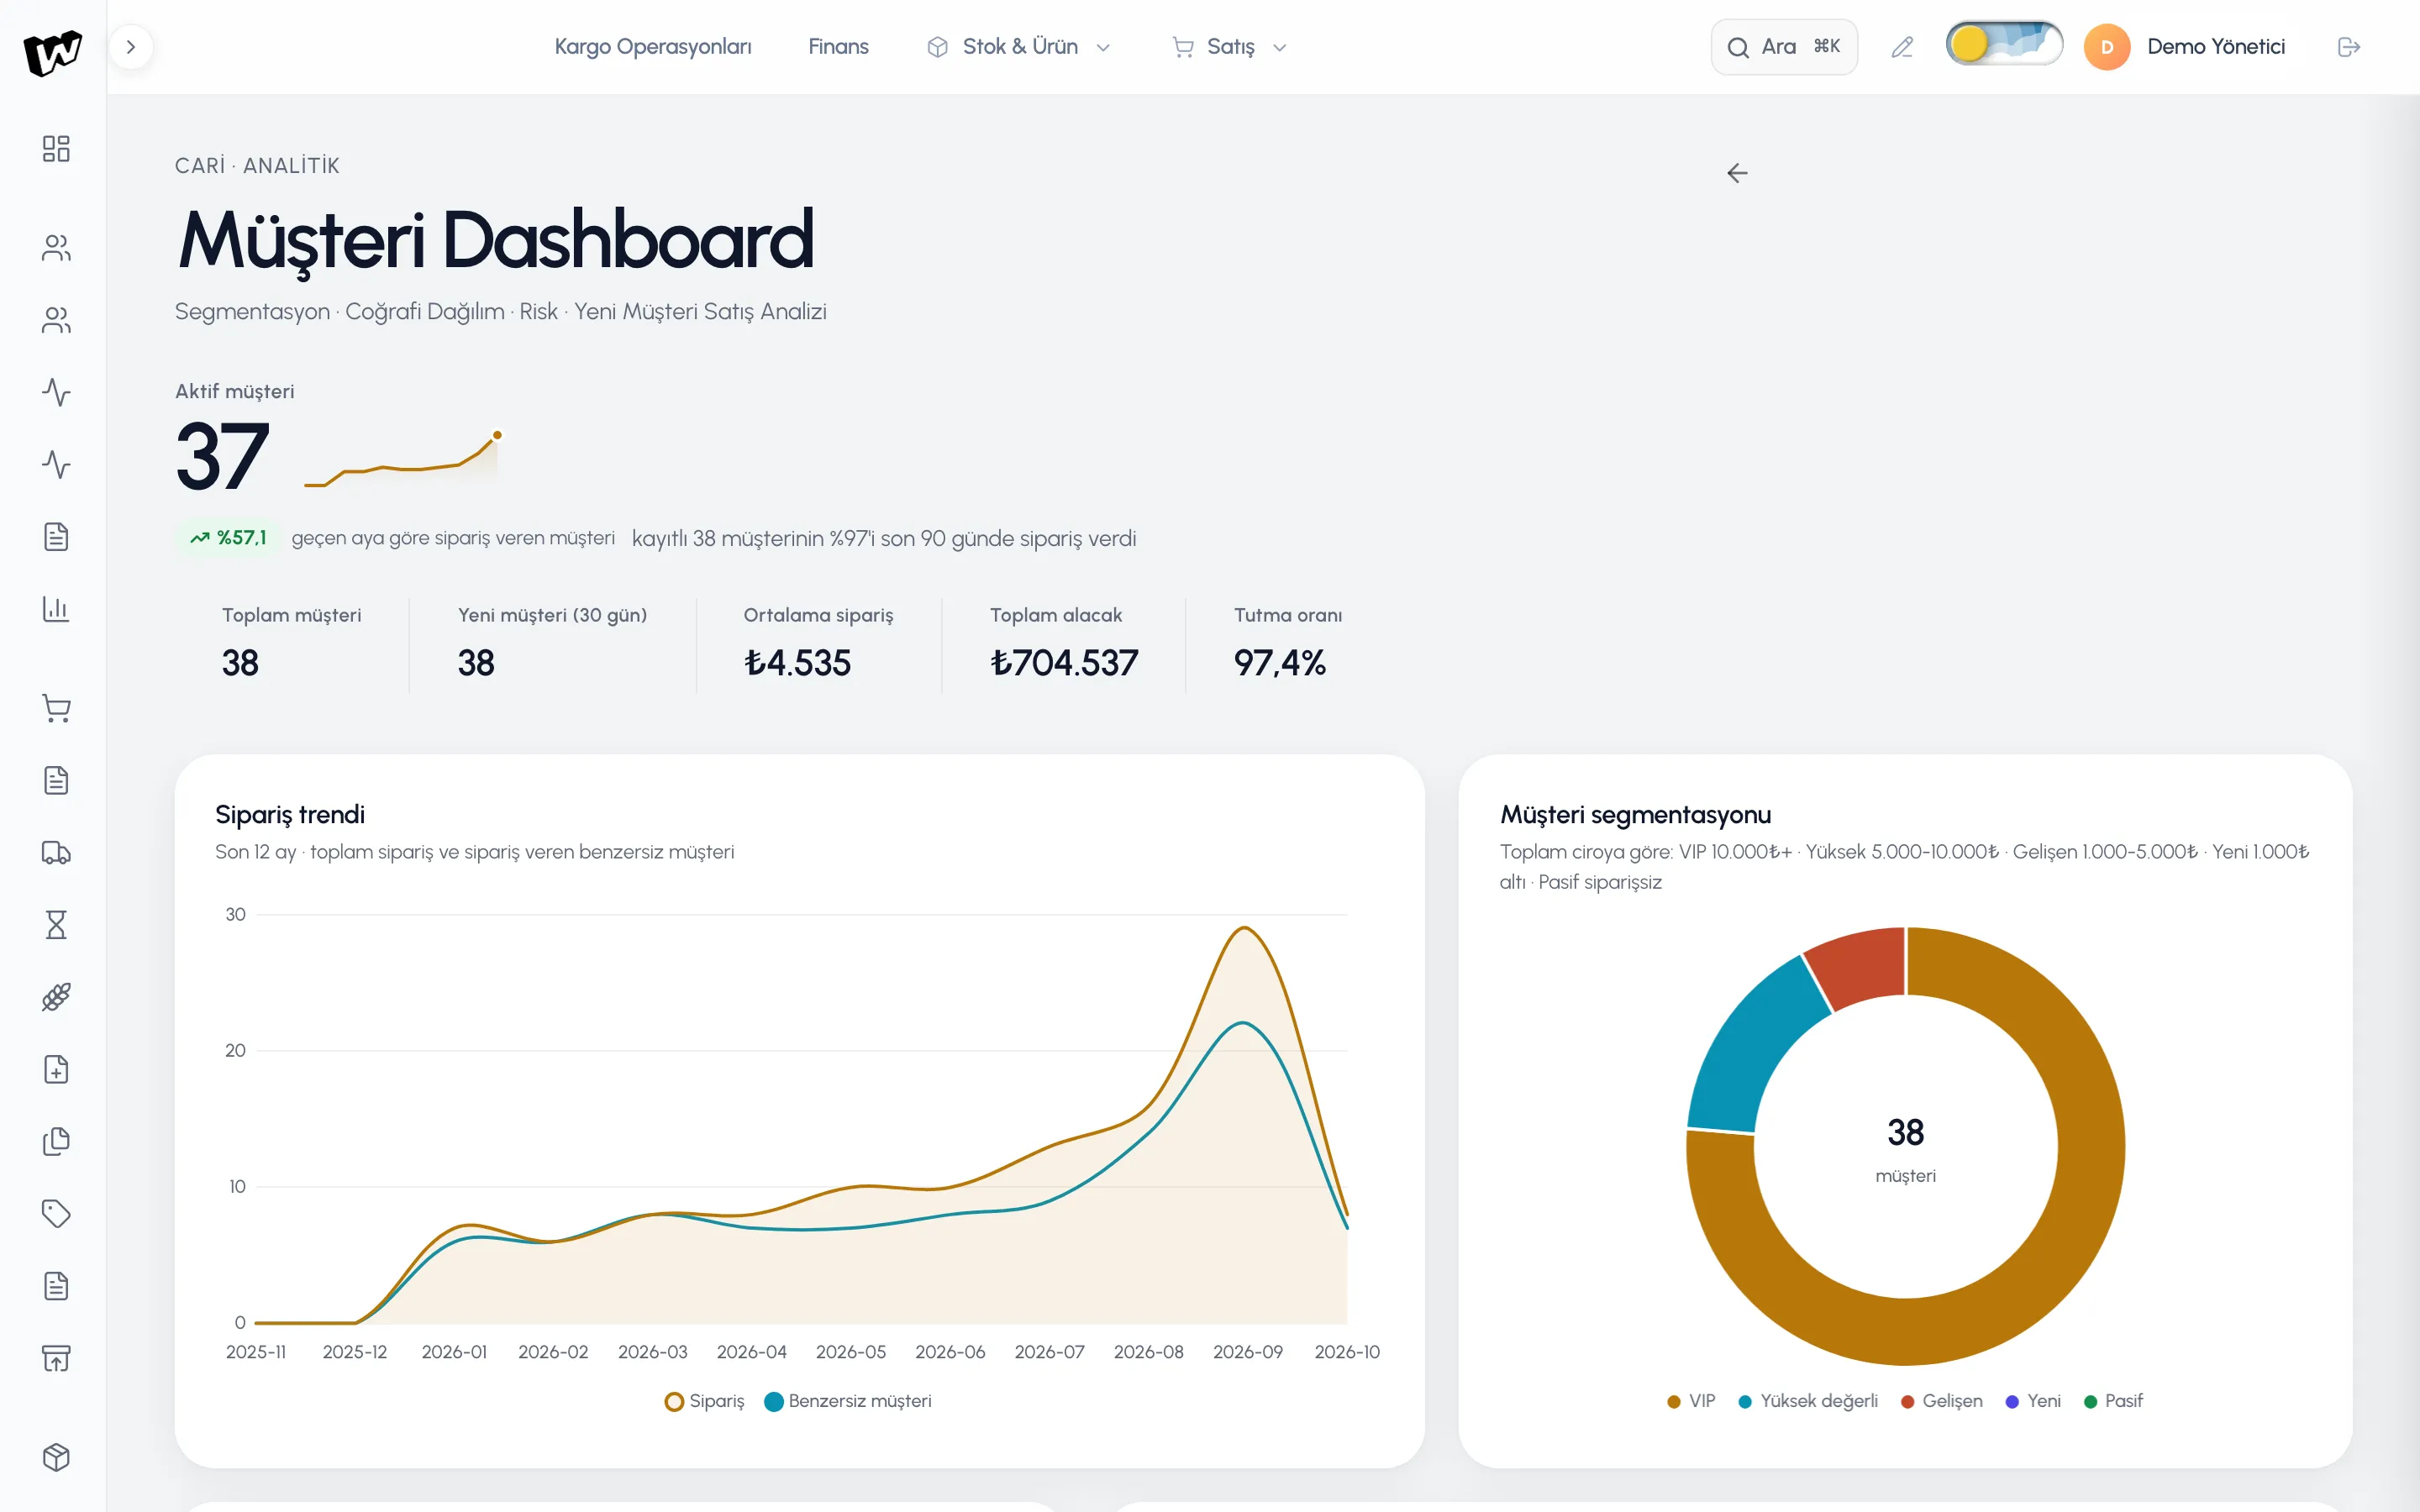Screen dimensions: 2420x1512
Task: Click the Demo Yönetici user name
Action: pos(2216,47)
